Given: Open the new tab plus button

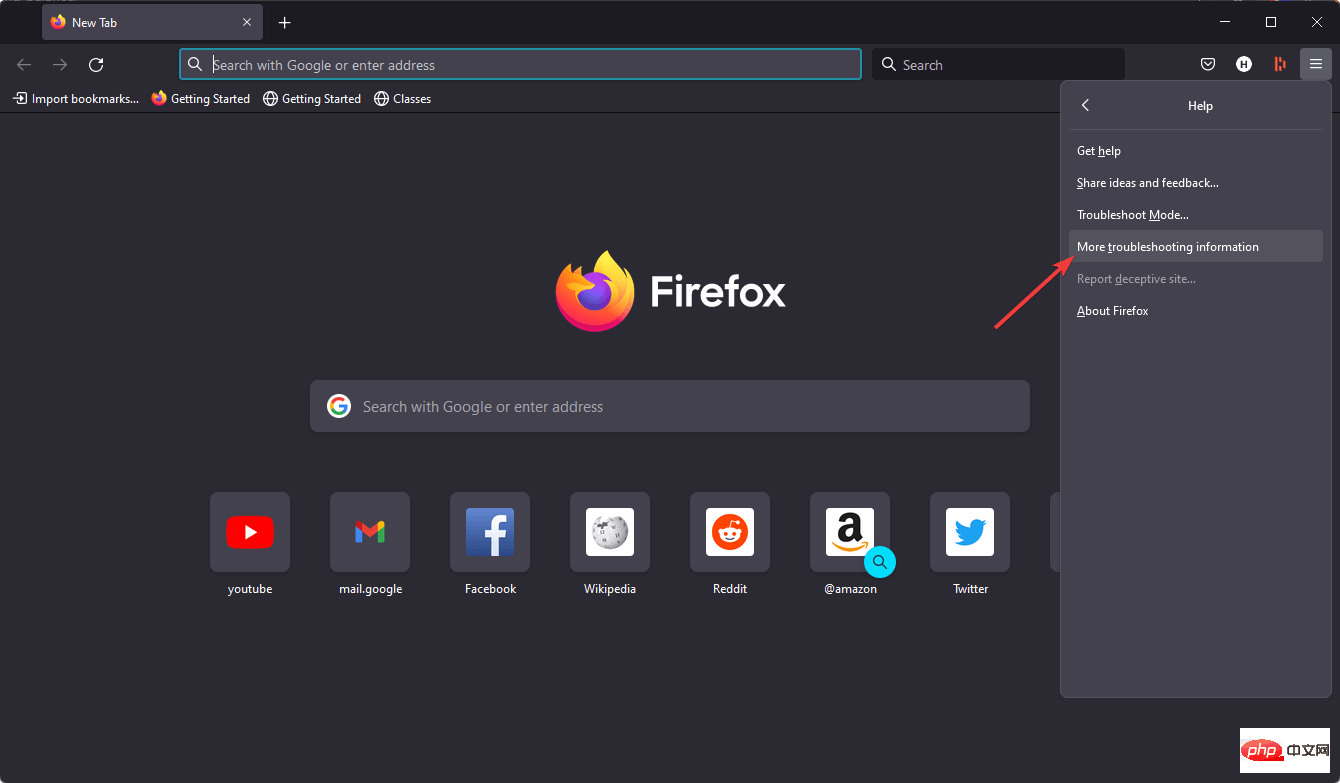Looking at the screenshot, I should pyautogui.click(x=285, y=22).
